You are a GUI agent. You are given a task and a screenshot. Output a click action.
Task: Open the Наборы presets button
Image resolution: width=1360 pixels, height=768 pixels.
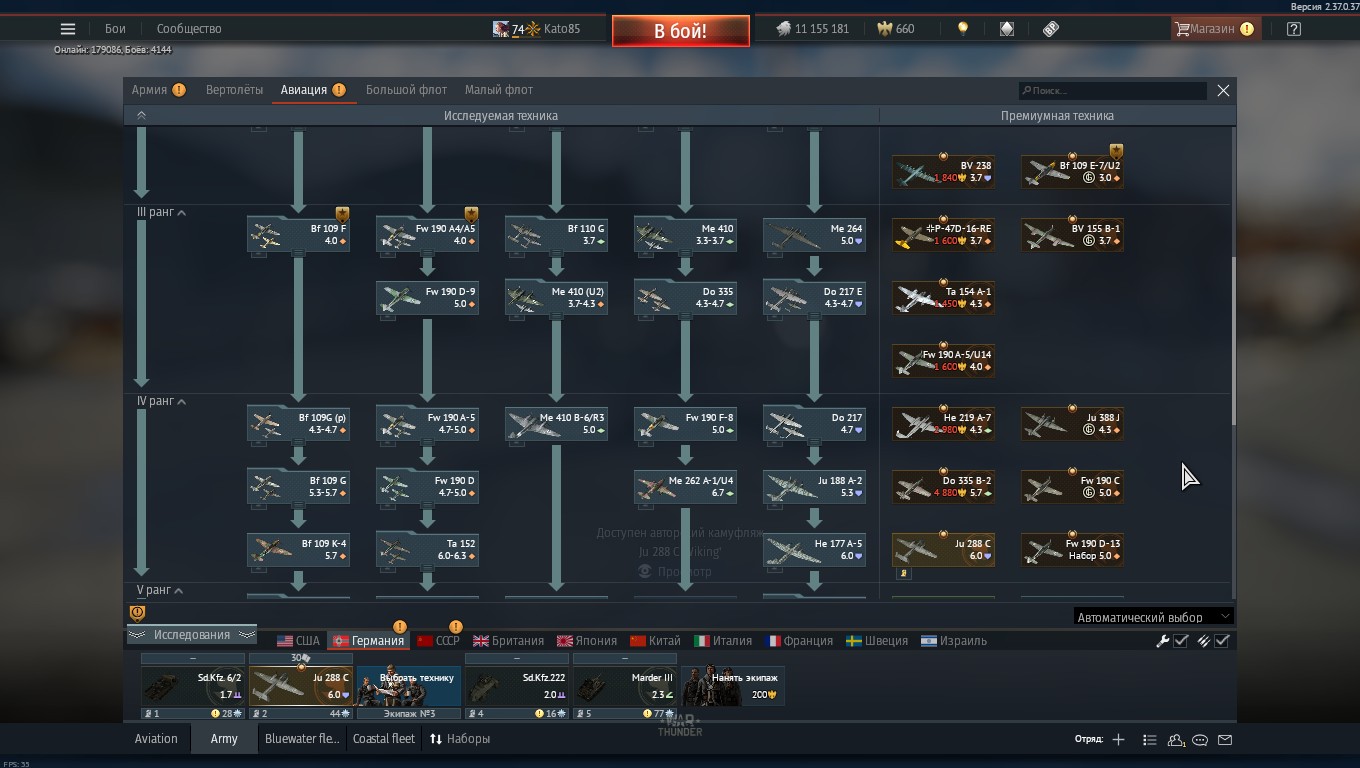[x=460, y=739]
